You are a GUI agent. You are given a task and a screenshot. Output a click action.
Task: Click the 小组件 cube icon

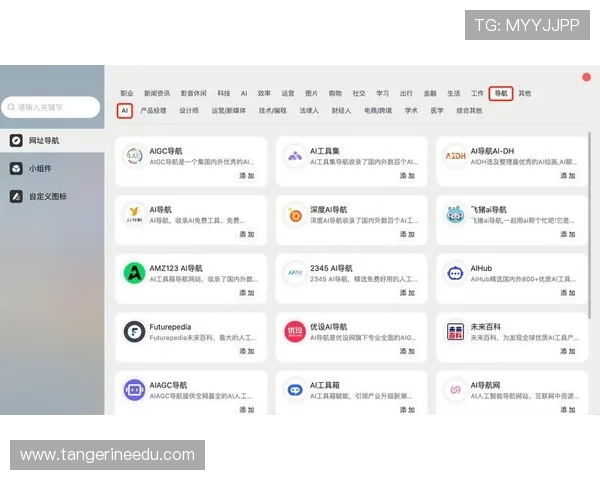click(16, 168)
